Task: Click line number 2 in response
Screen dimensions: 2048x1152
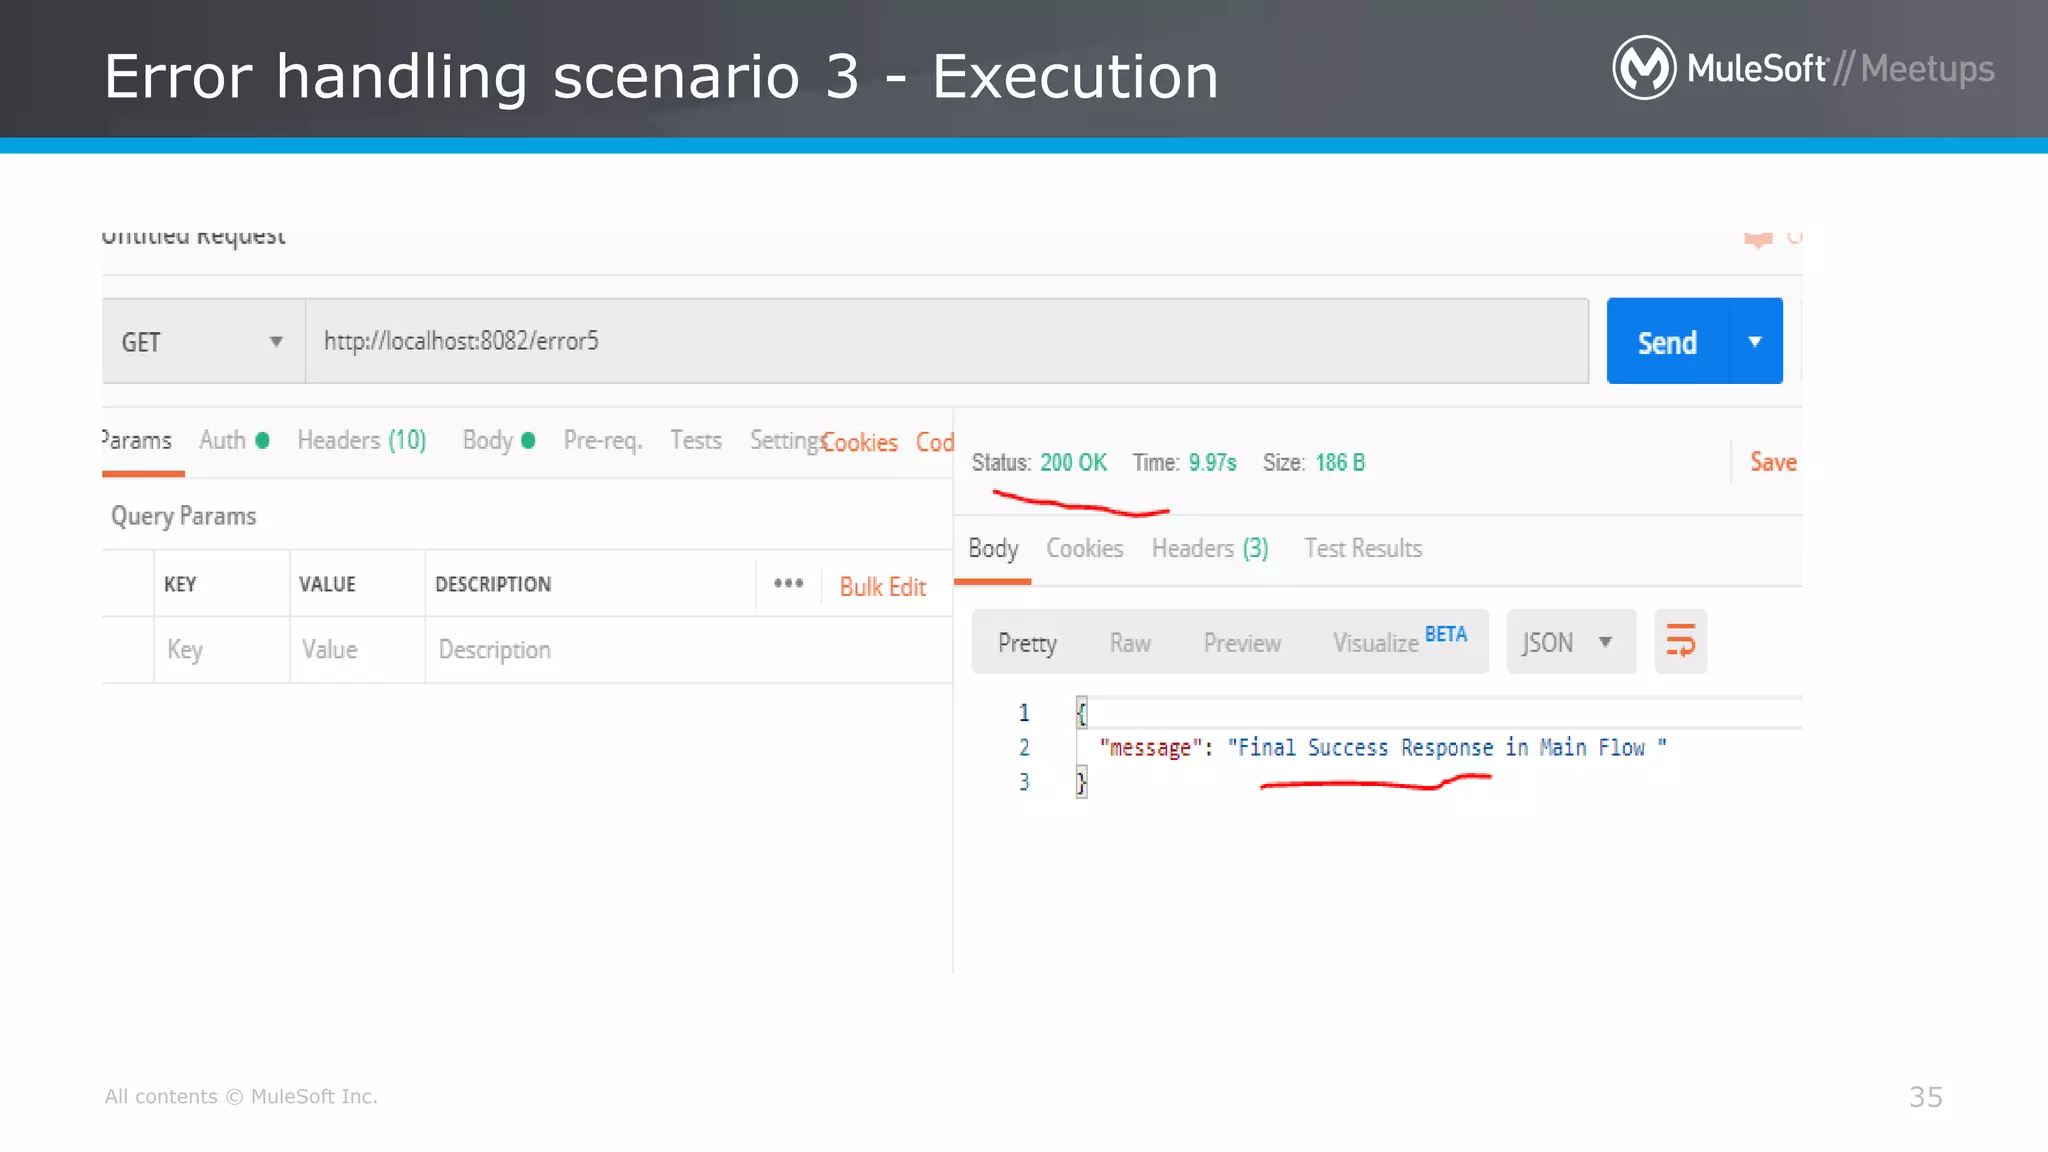Action: click(x=1024, y=747)
